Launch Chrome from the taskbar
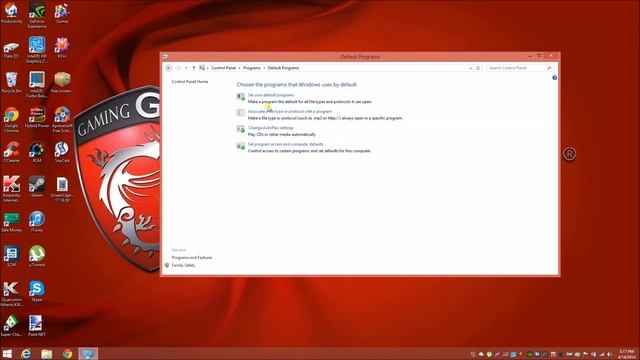This screenshot has width=640, height=360. click(67, 354)
